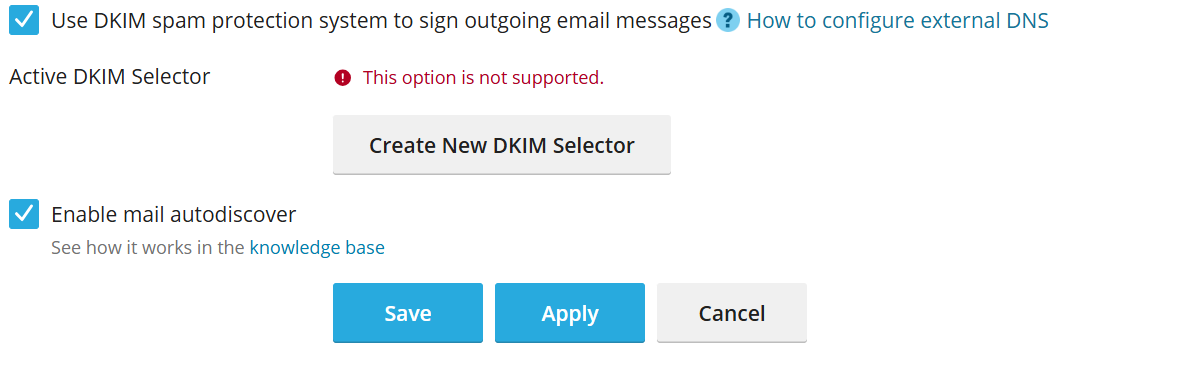Click the 'This option is not supported.' message
The image size is (1177, 375).
point(483,77)
